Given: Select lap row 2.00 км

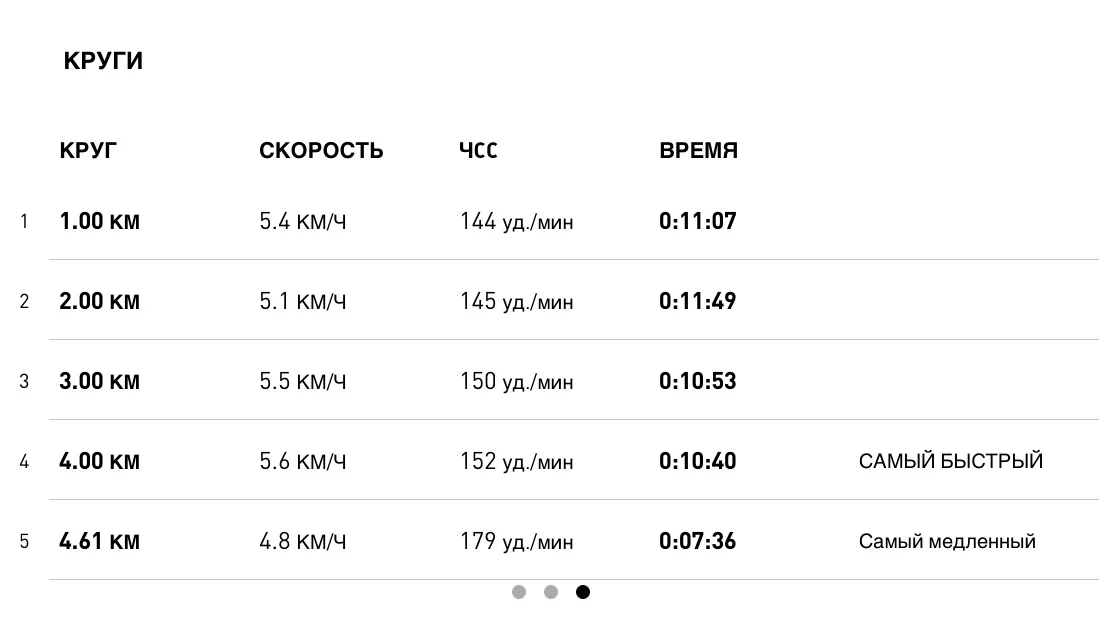Looking at the screenshot, I should (100, 301).
